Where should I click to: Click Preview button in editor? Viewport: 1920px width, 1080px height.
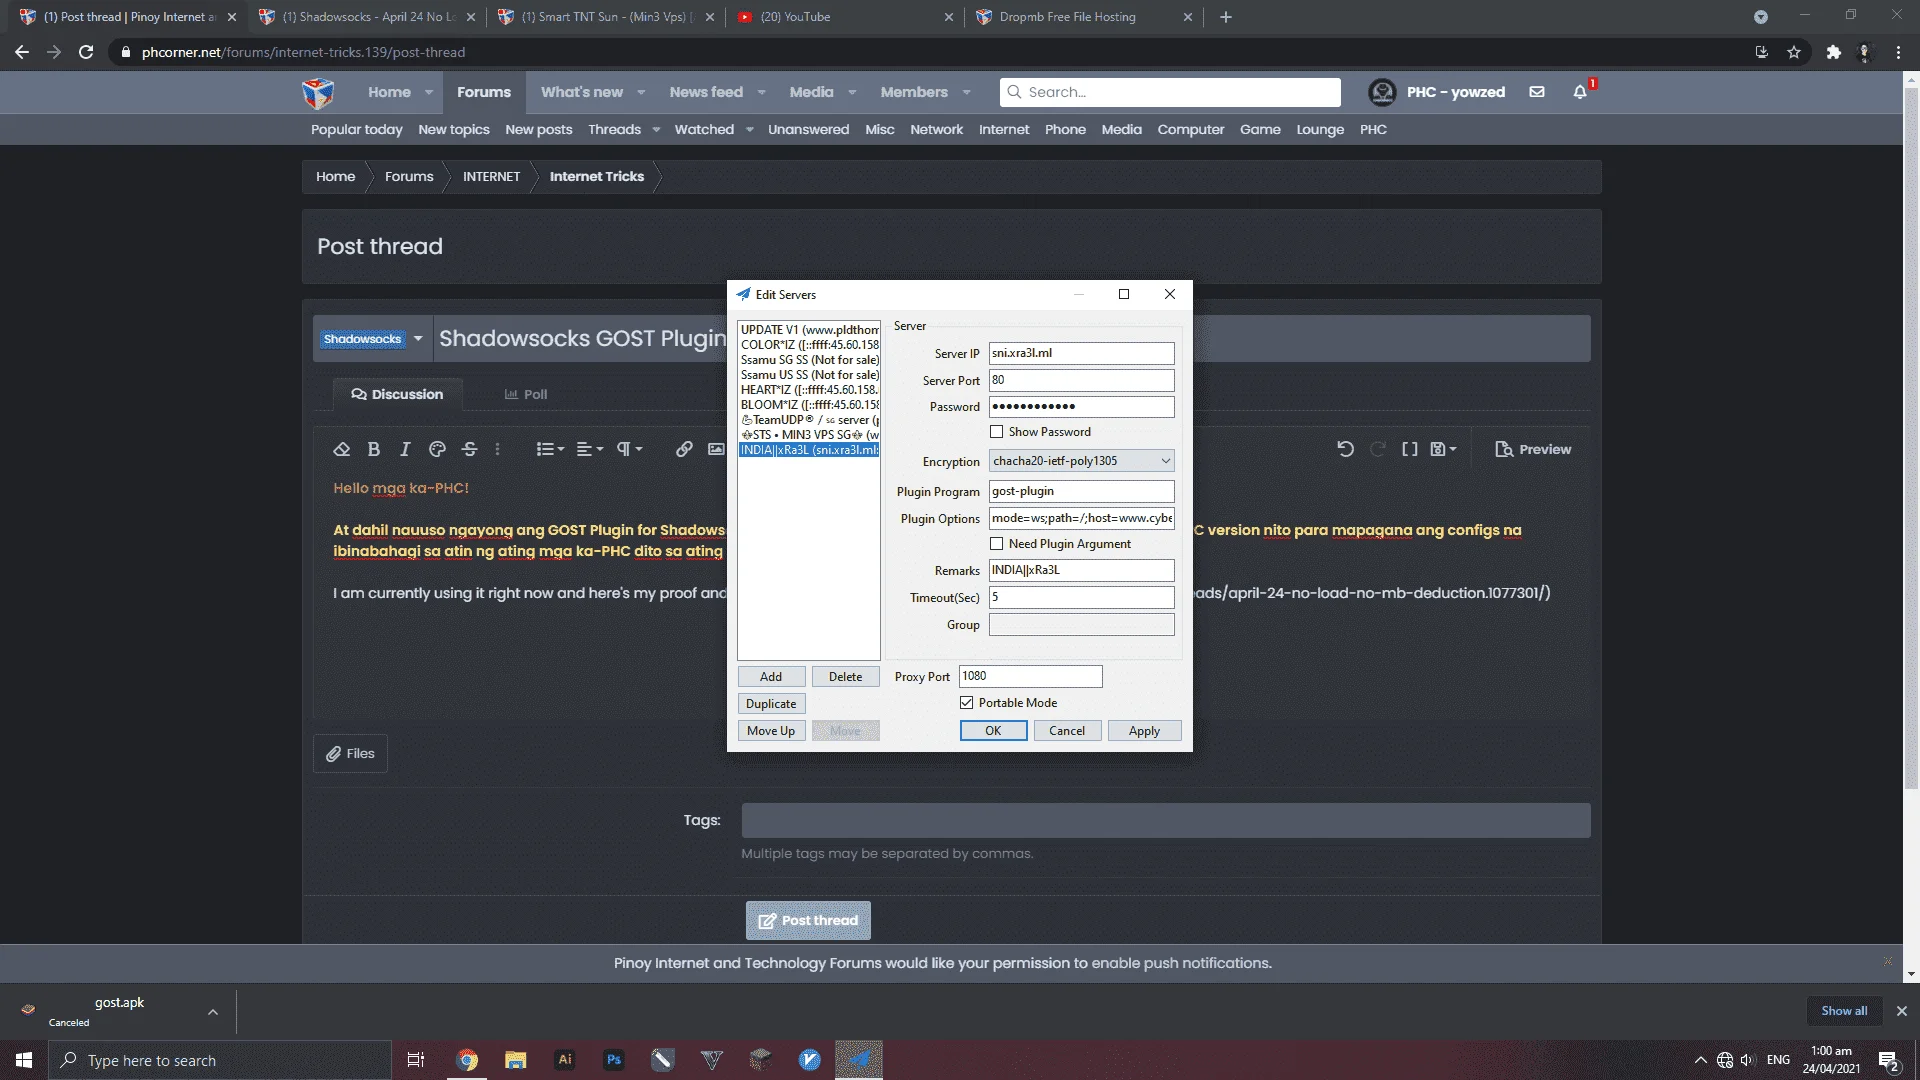click(x=1533, y=450)
